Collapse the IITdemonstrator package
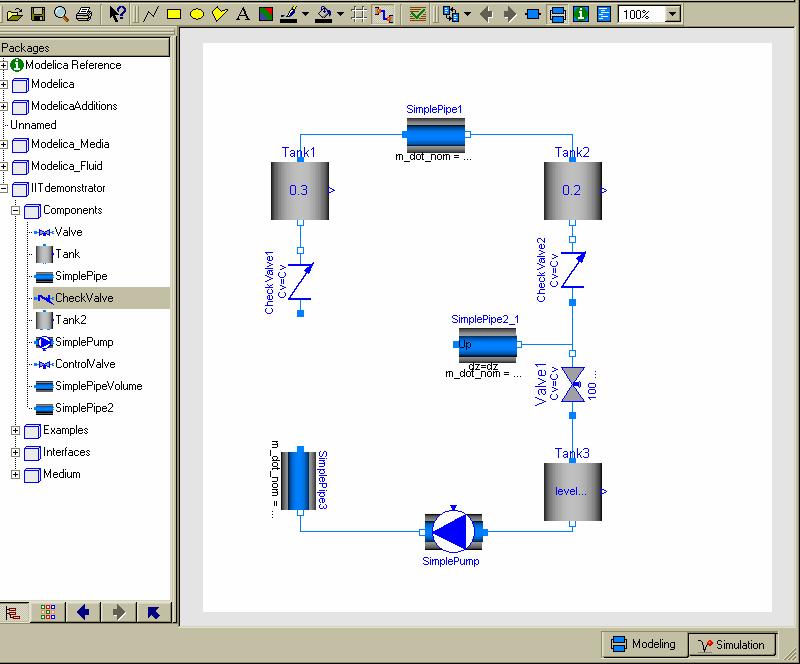Screen dimensions: 800x664 click(x=4, y=188)
